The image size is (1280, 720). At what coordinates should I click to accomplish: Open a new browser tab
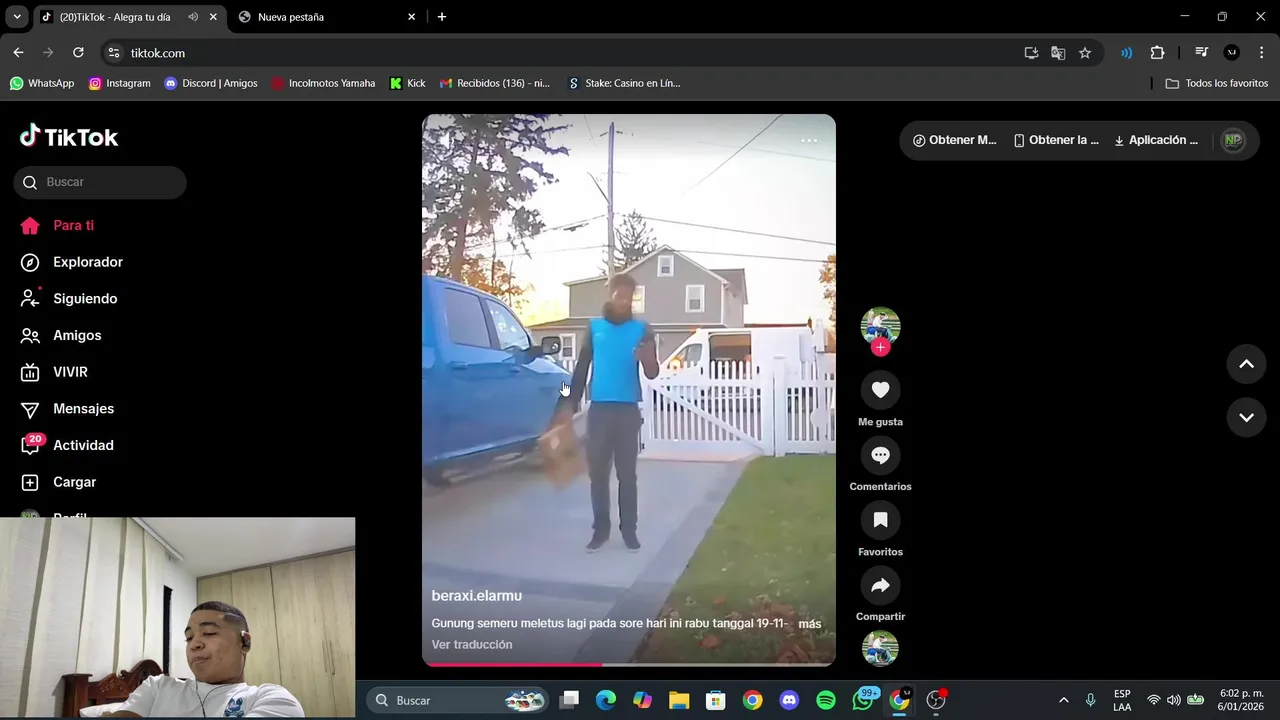pos(442,17)
